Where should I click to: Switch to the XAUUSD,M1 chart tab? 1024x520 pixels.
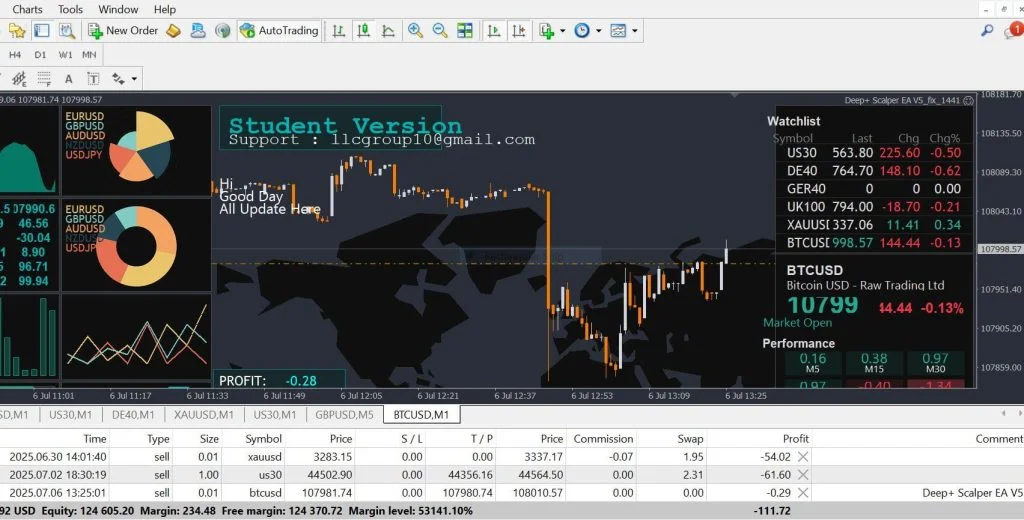tap(204, 414)
